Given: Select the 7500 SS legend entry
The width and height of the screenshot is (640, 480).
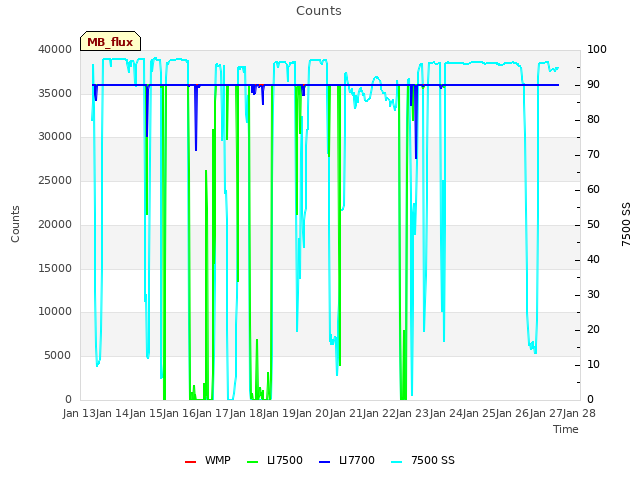Looking at the screenshot, I should point(422,460).
